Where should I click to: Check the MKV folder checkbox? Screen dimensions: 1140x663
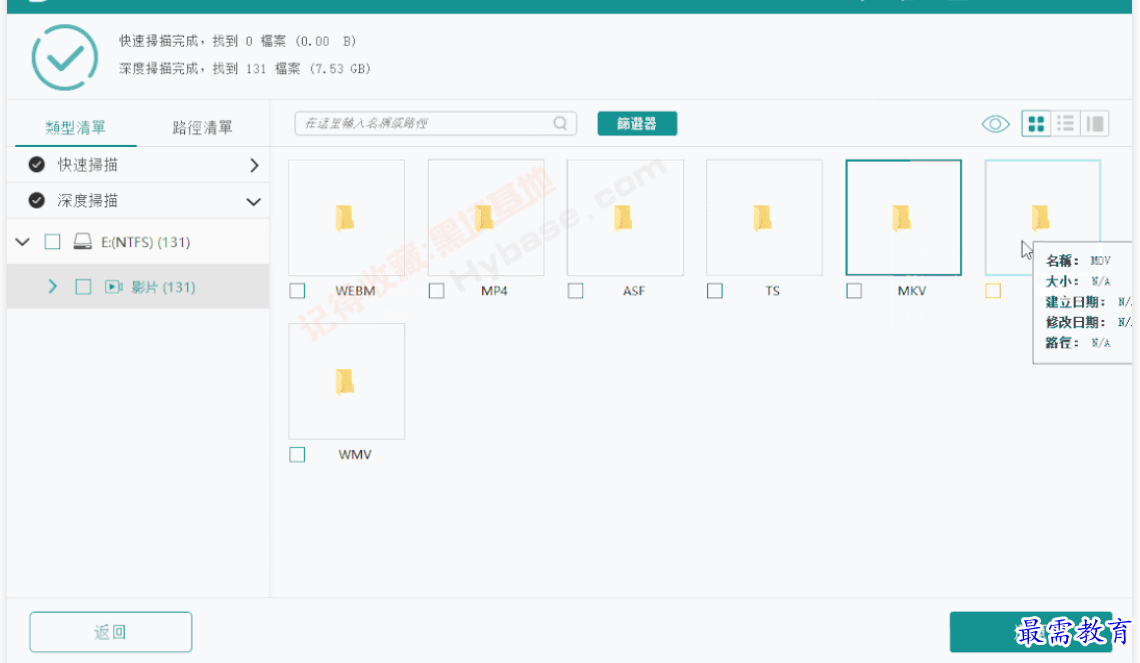(x=854, y=291)
